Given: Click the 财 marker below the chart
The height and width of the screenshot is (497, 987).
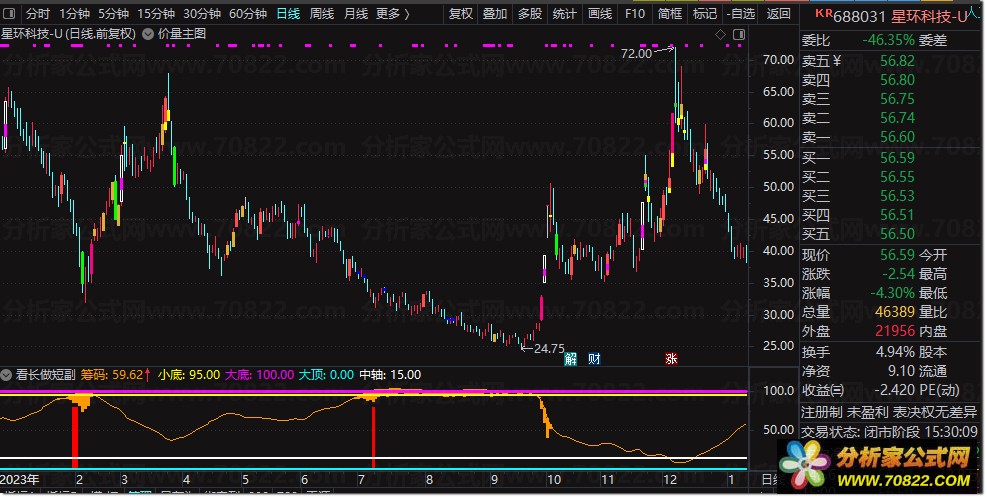Looking at the screenshot, I should (x=594, y=359).
